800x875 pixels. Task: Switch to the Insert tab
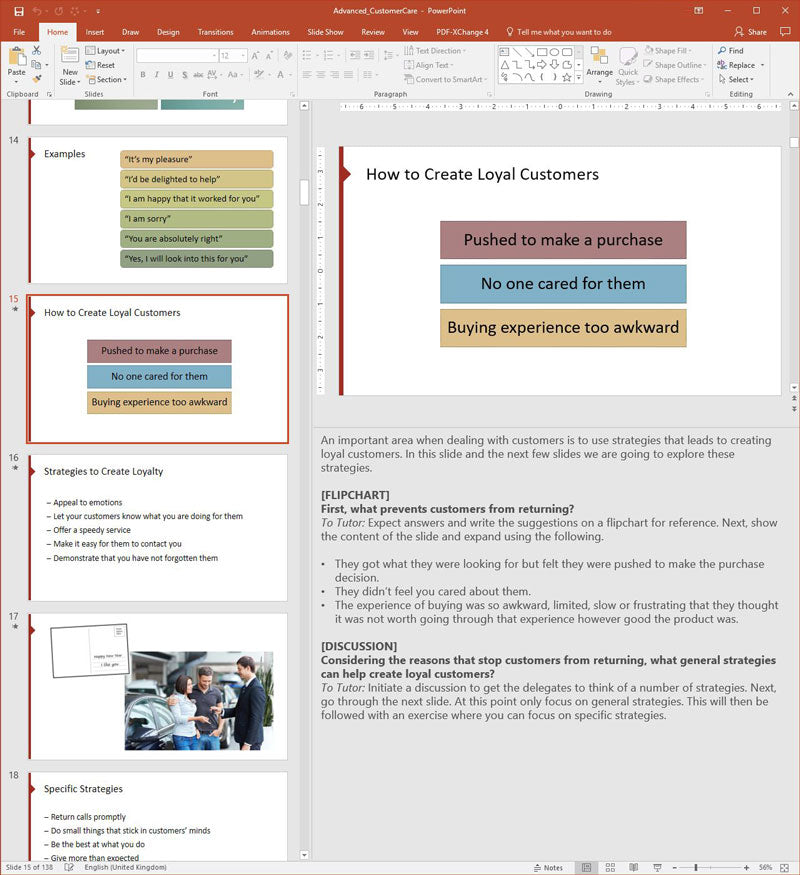pyautogui.click(x=95, y=32)
